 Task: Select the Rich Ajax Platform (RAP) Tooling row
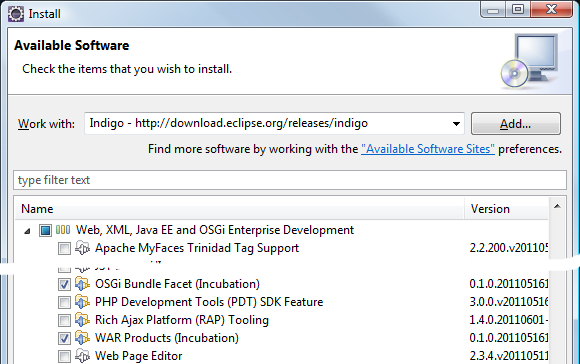tap(182, 320)
